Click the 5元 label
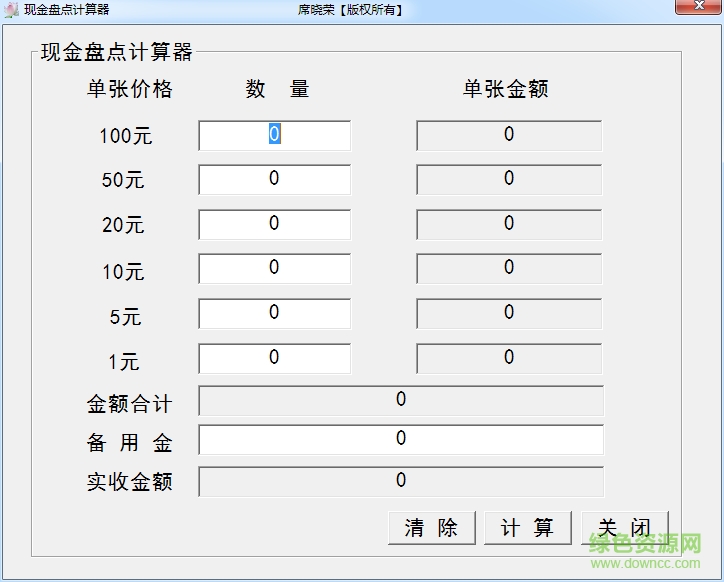Screen dimensions: 724x582 pos(125,317)
